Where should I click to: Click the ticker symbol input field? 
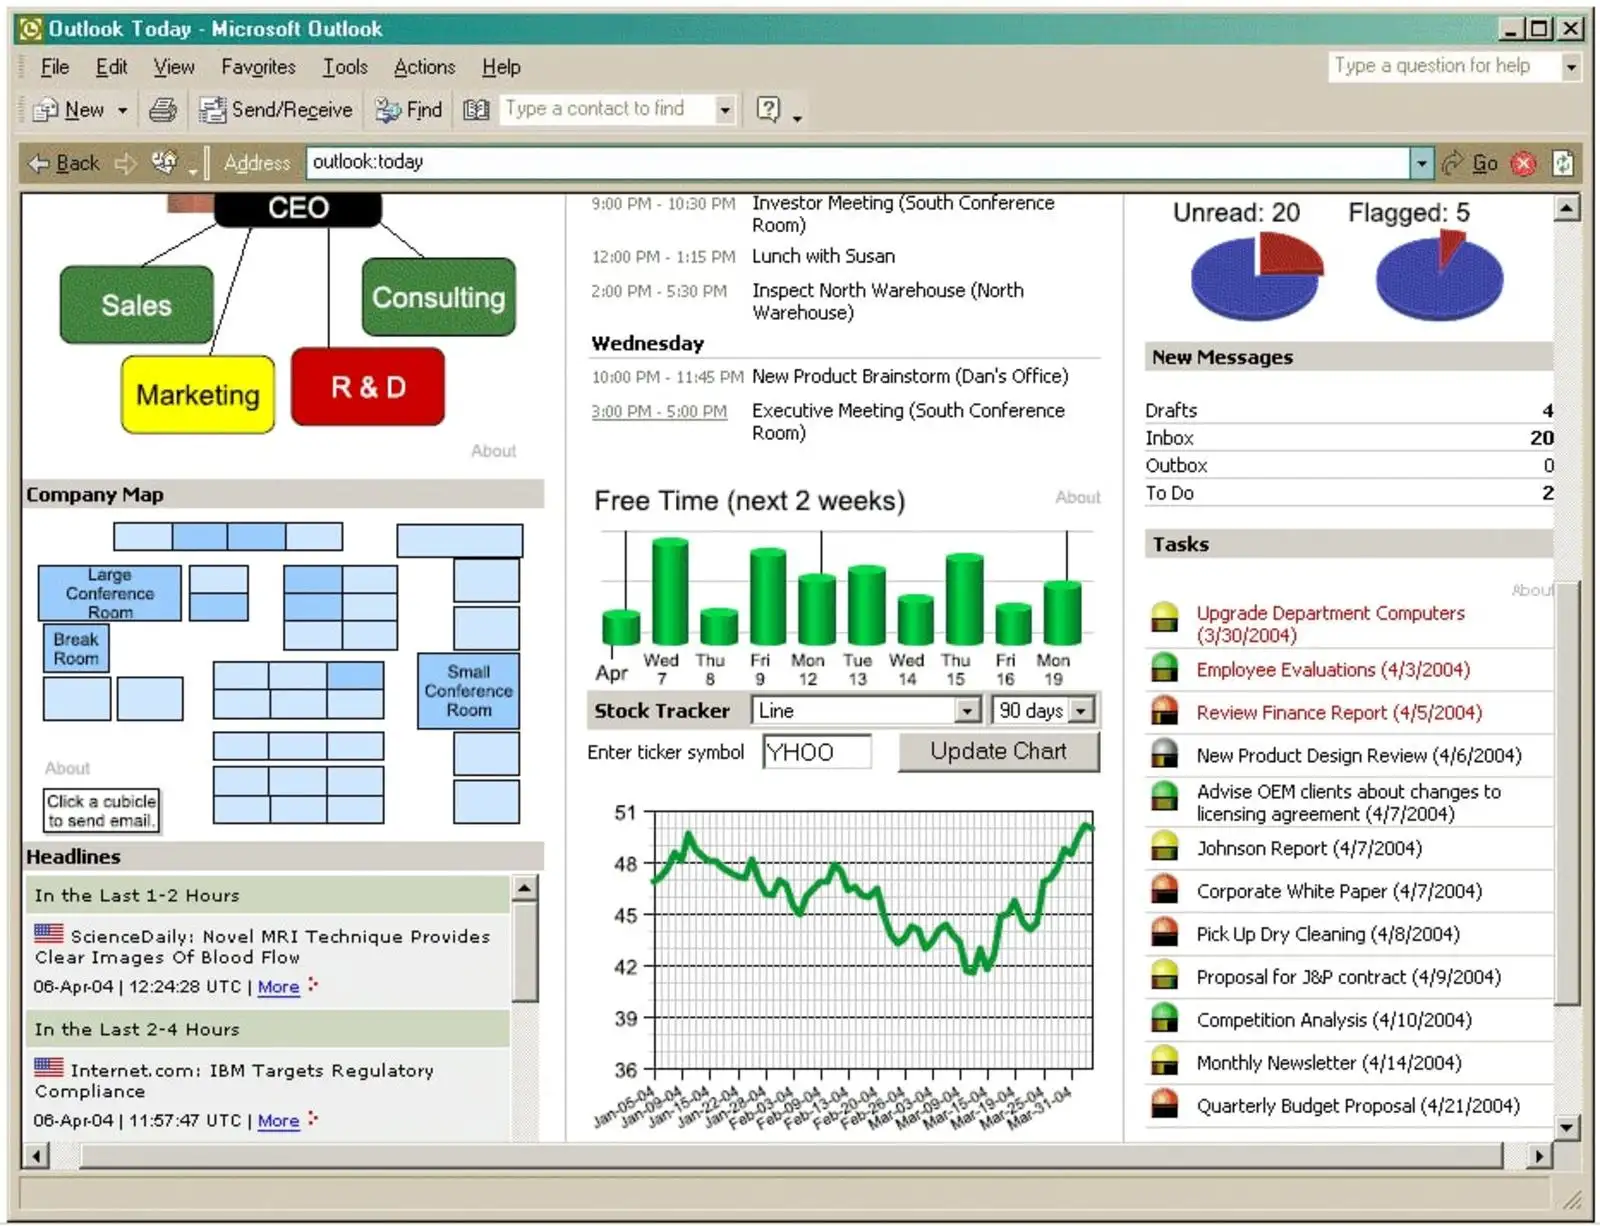point(816,752)
